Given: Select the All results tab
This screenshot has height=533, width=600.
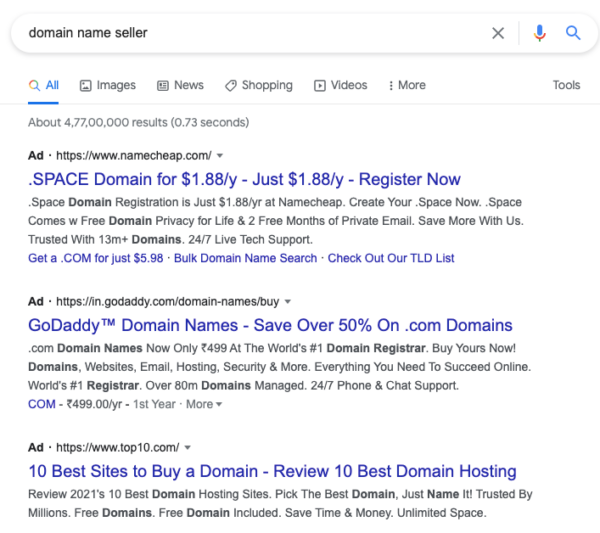Looking at the screenshot, I should [44, 85].
